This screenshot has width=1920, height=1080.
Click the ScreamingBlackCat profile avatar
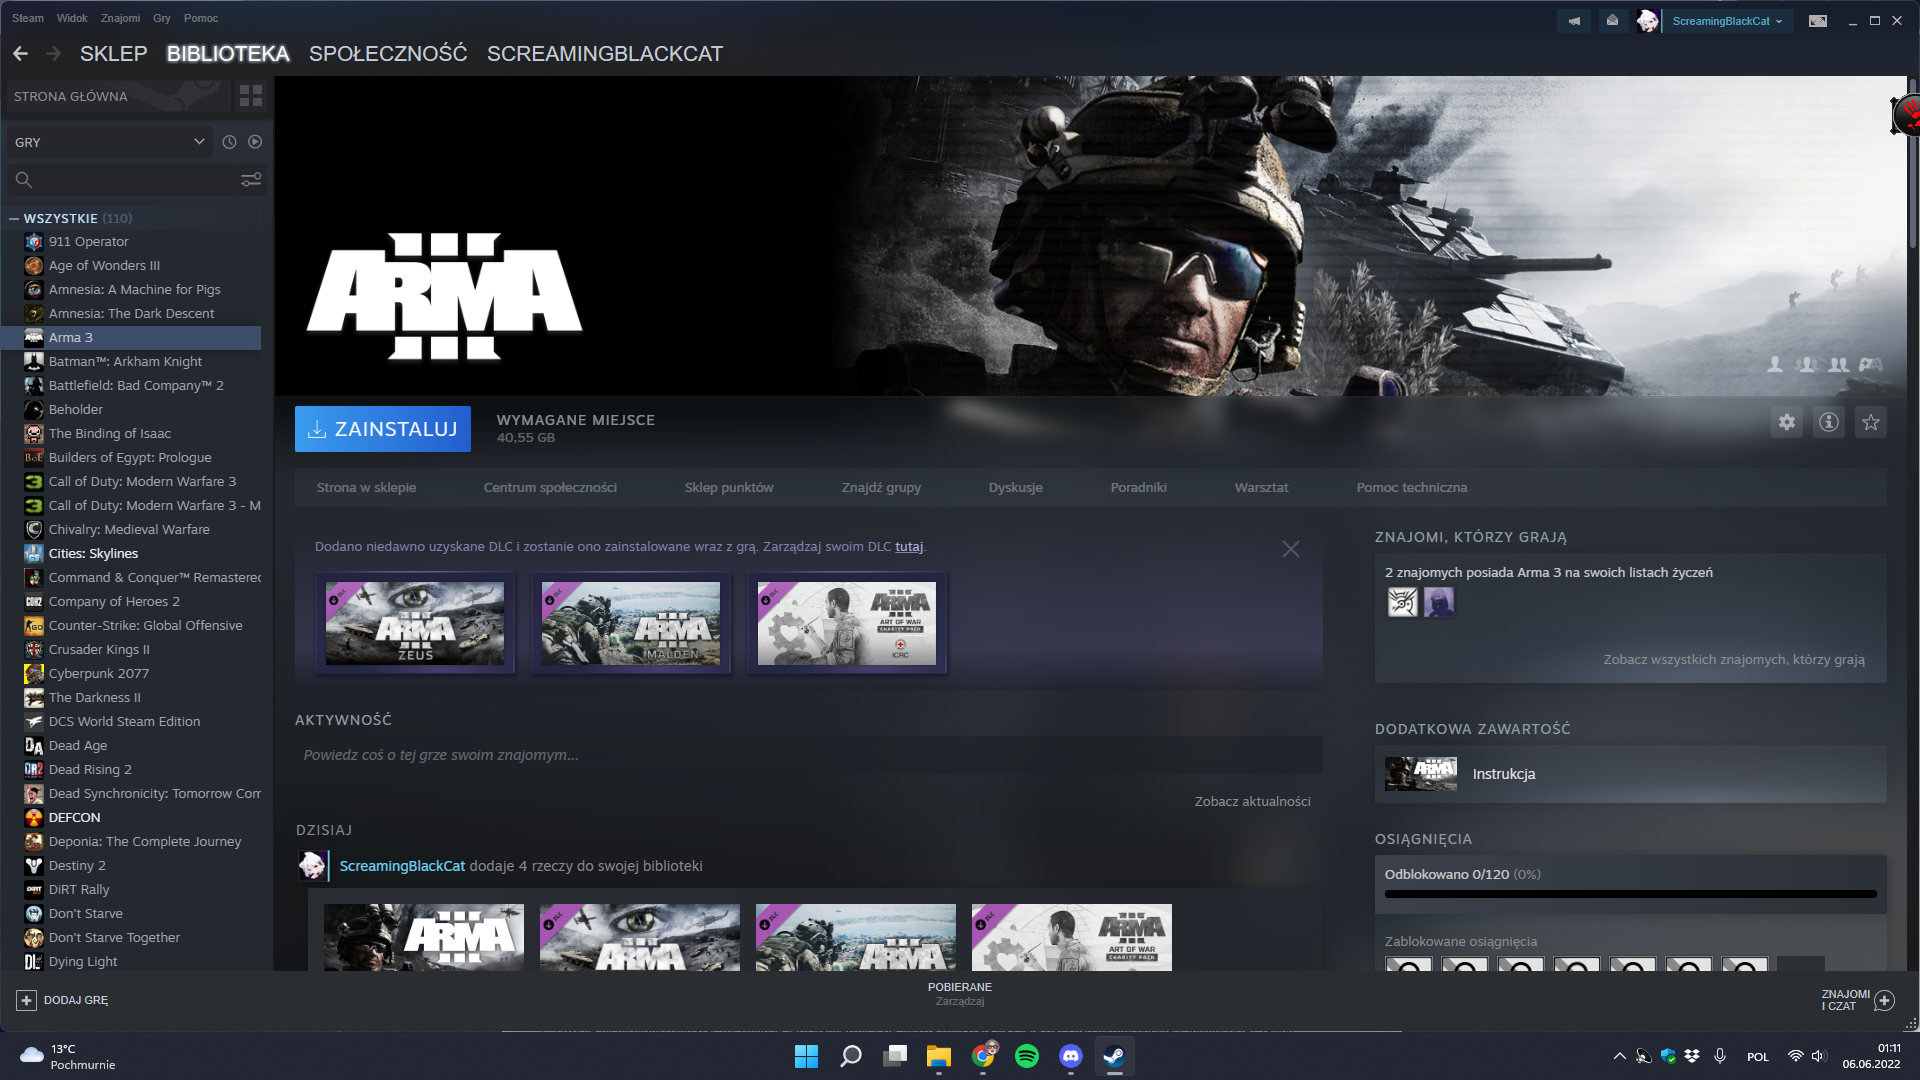1648,21
